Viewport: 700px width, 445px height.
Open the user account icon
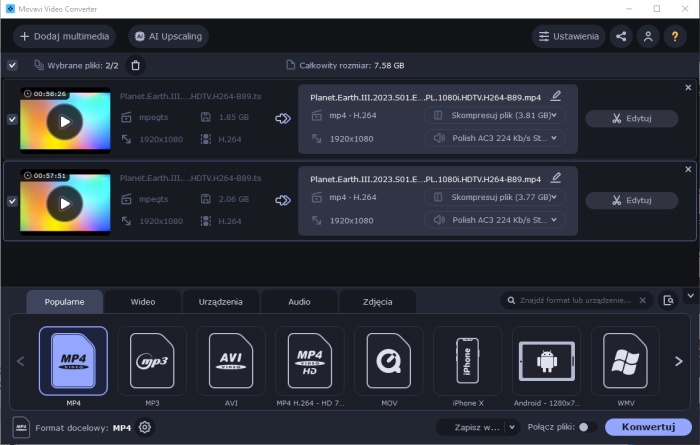(x=648, y=36)
